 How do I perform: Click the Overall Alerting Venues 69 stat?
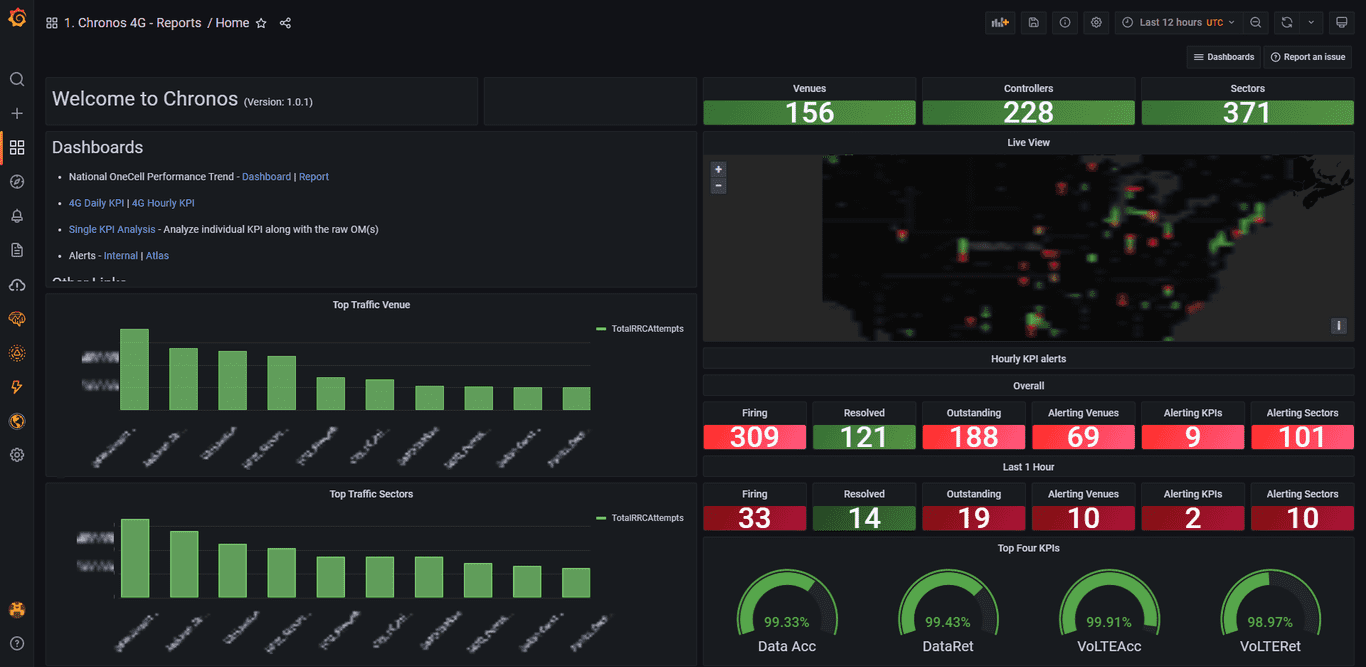click(1083, 426)
